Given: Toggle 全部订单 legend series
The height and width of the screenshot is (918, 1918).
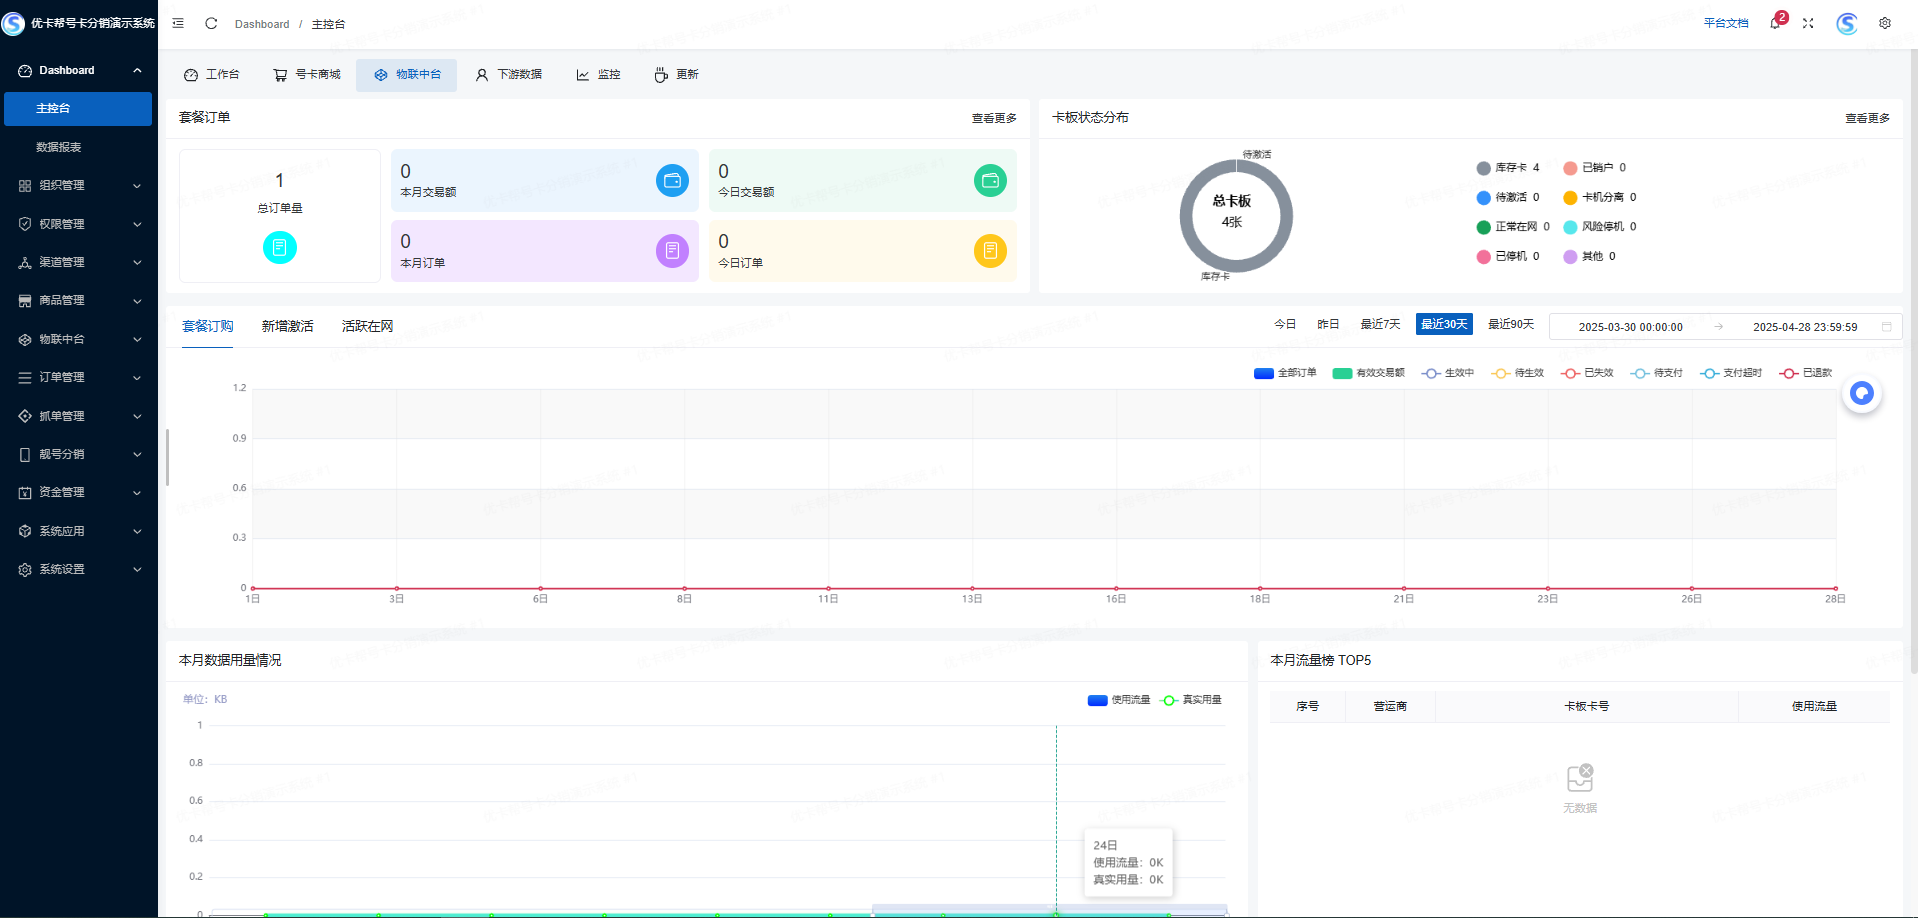Looking at the screenshot, I should (x=1285, y=373).
